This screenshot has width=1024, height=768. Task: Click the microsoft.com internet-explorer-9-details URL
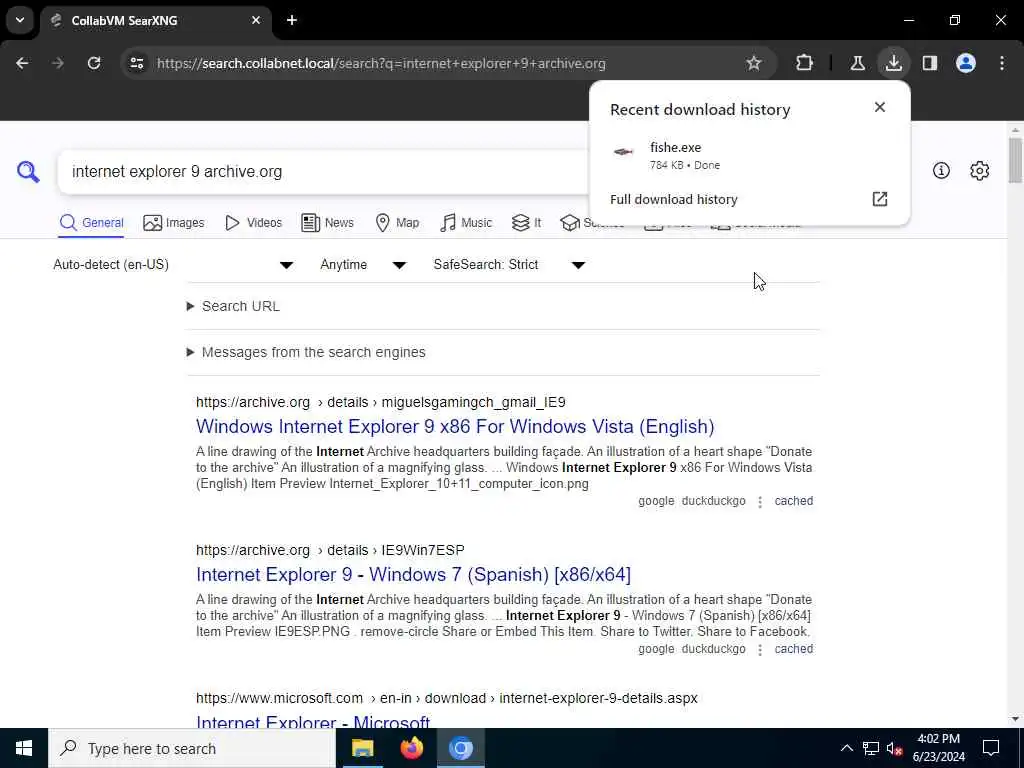447,698
